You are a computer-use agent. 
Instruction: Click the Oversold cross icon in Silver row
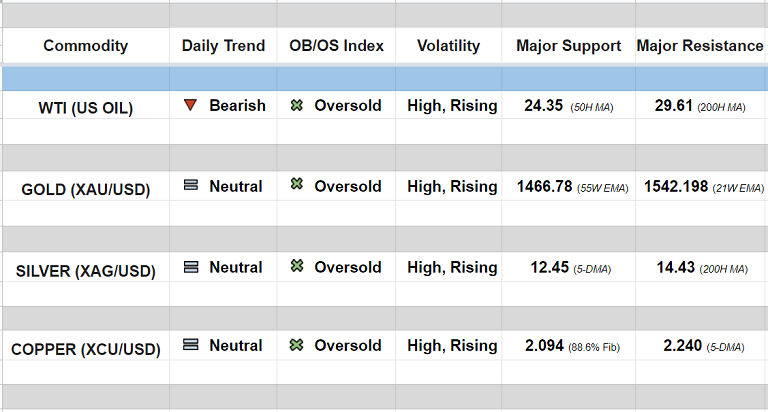[x=296, y=266]
